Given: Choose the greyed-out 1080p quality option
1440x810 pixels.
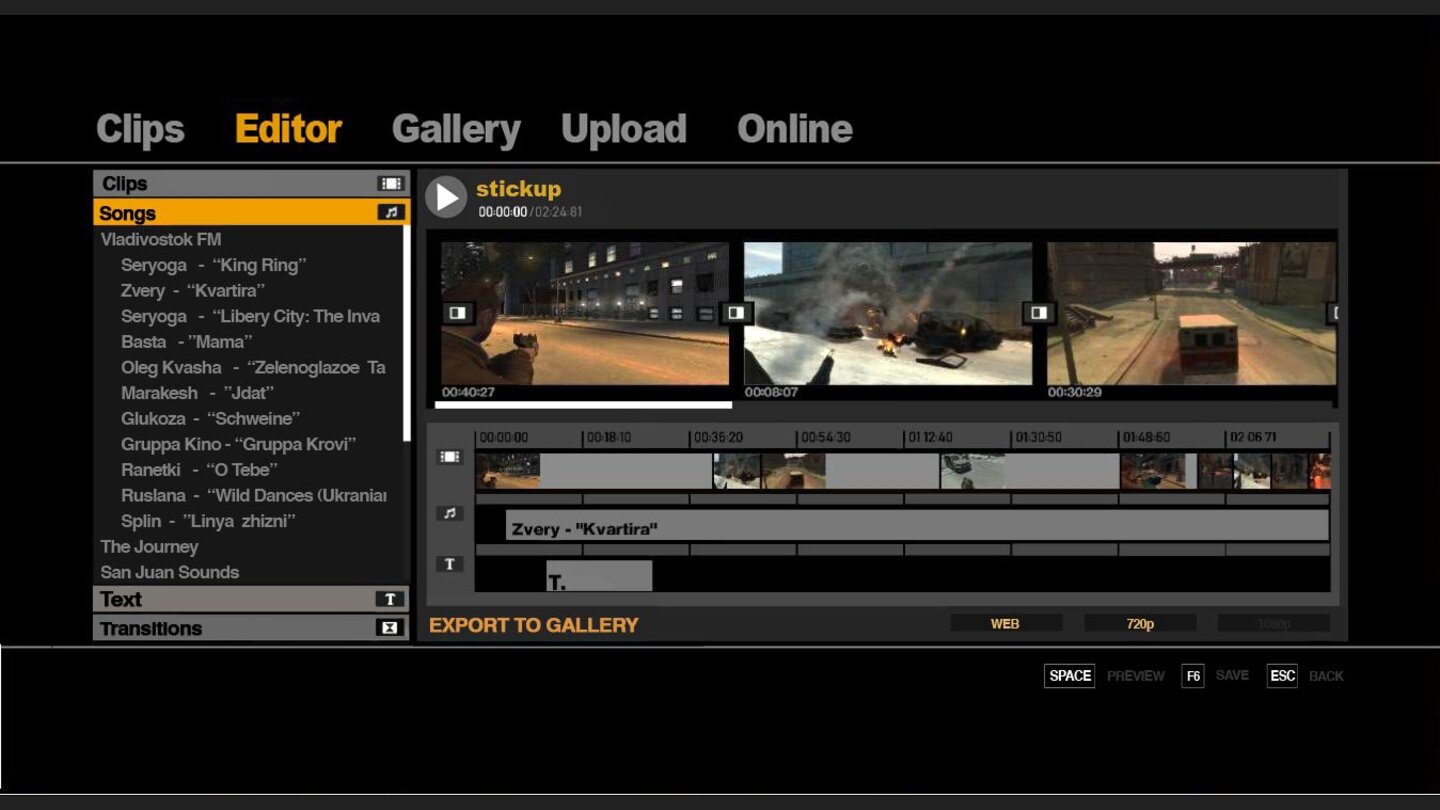Looking at the screenshot, I should point(1274,623).
